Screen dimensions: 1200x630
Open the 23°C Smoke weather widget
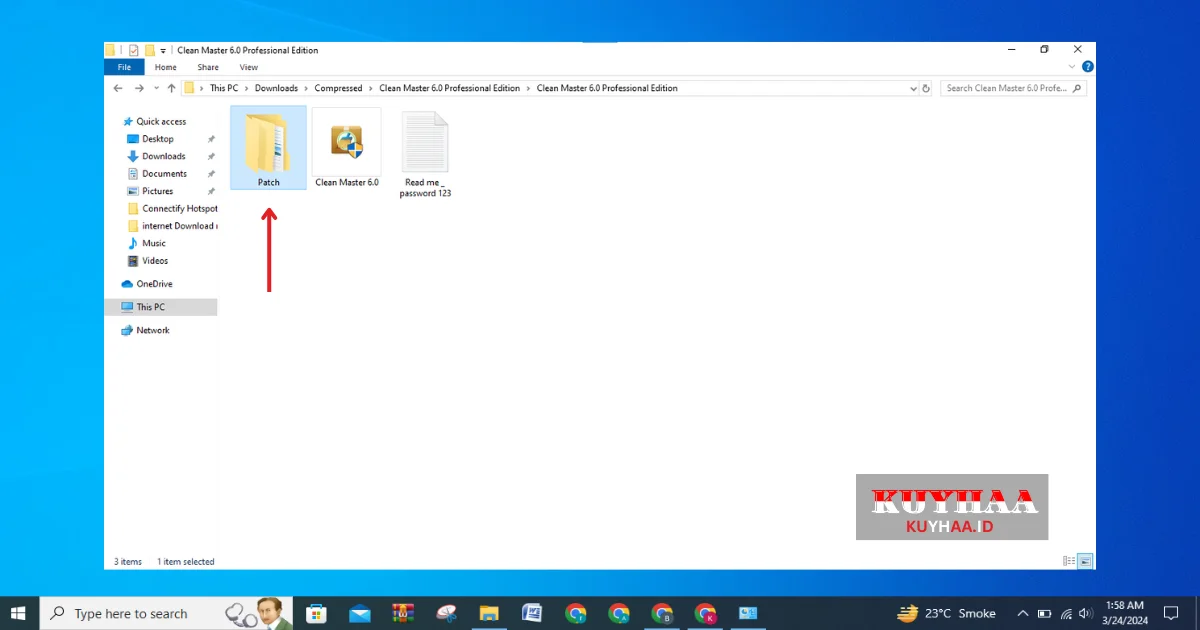(946, 613)
